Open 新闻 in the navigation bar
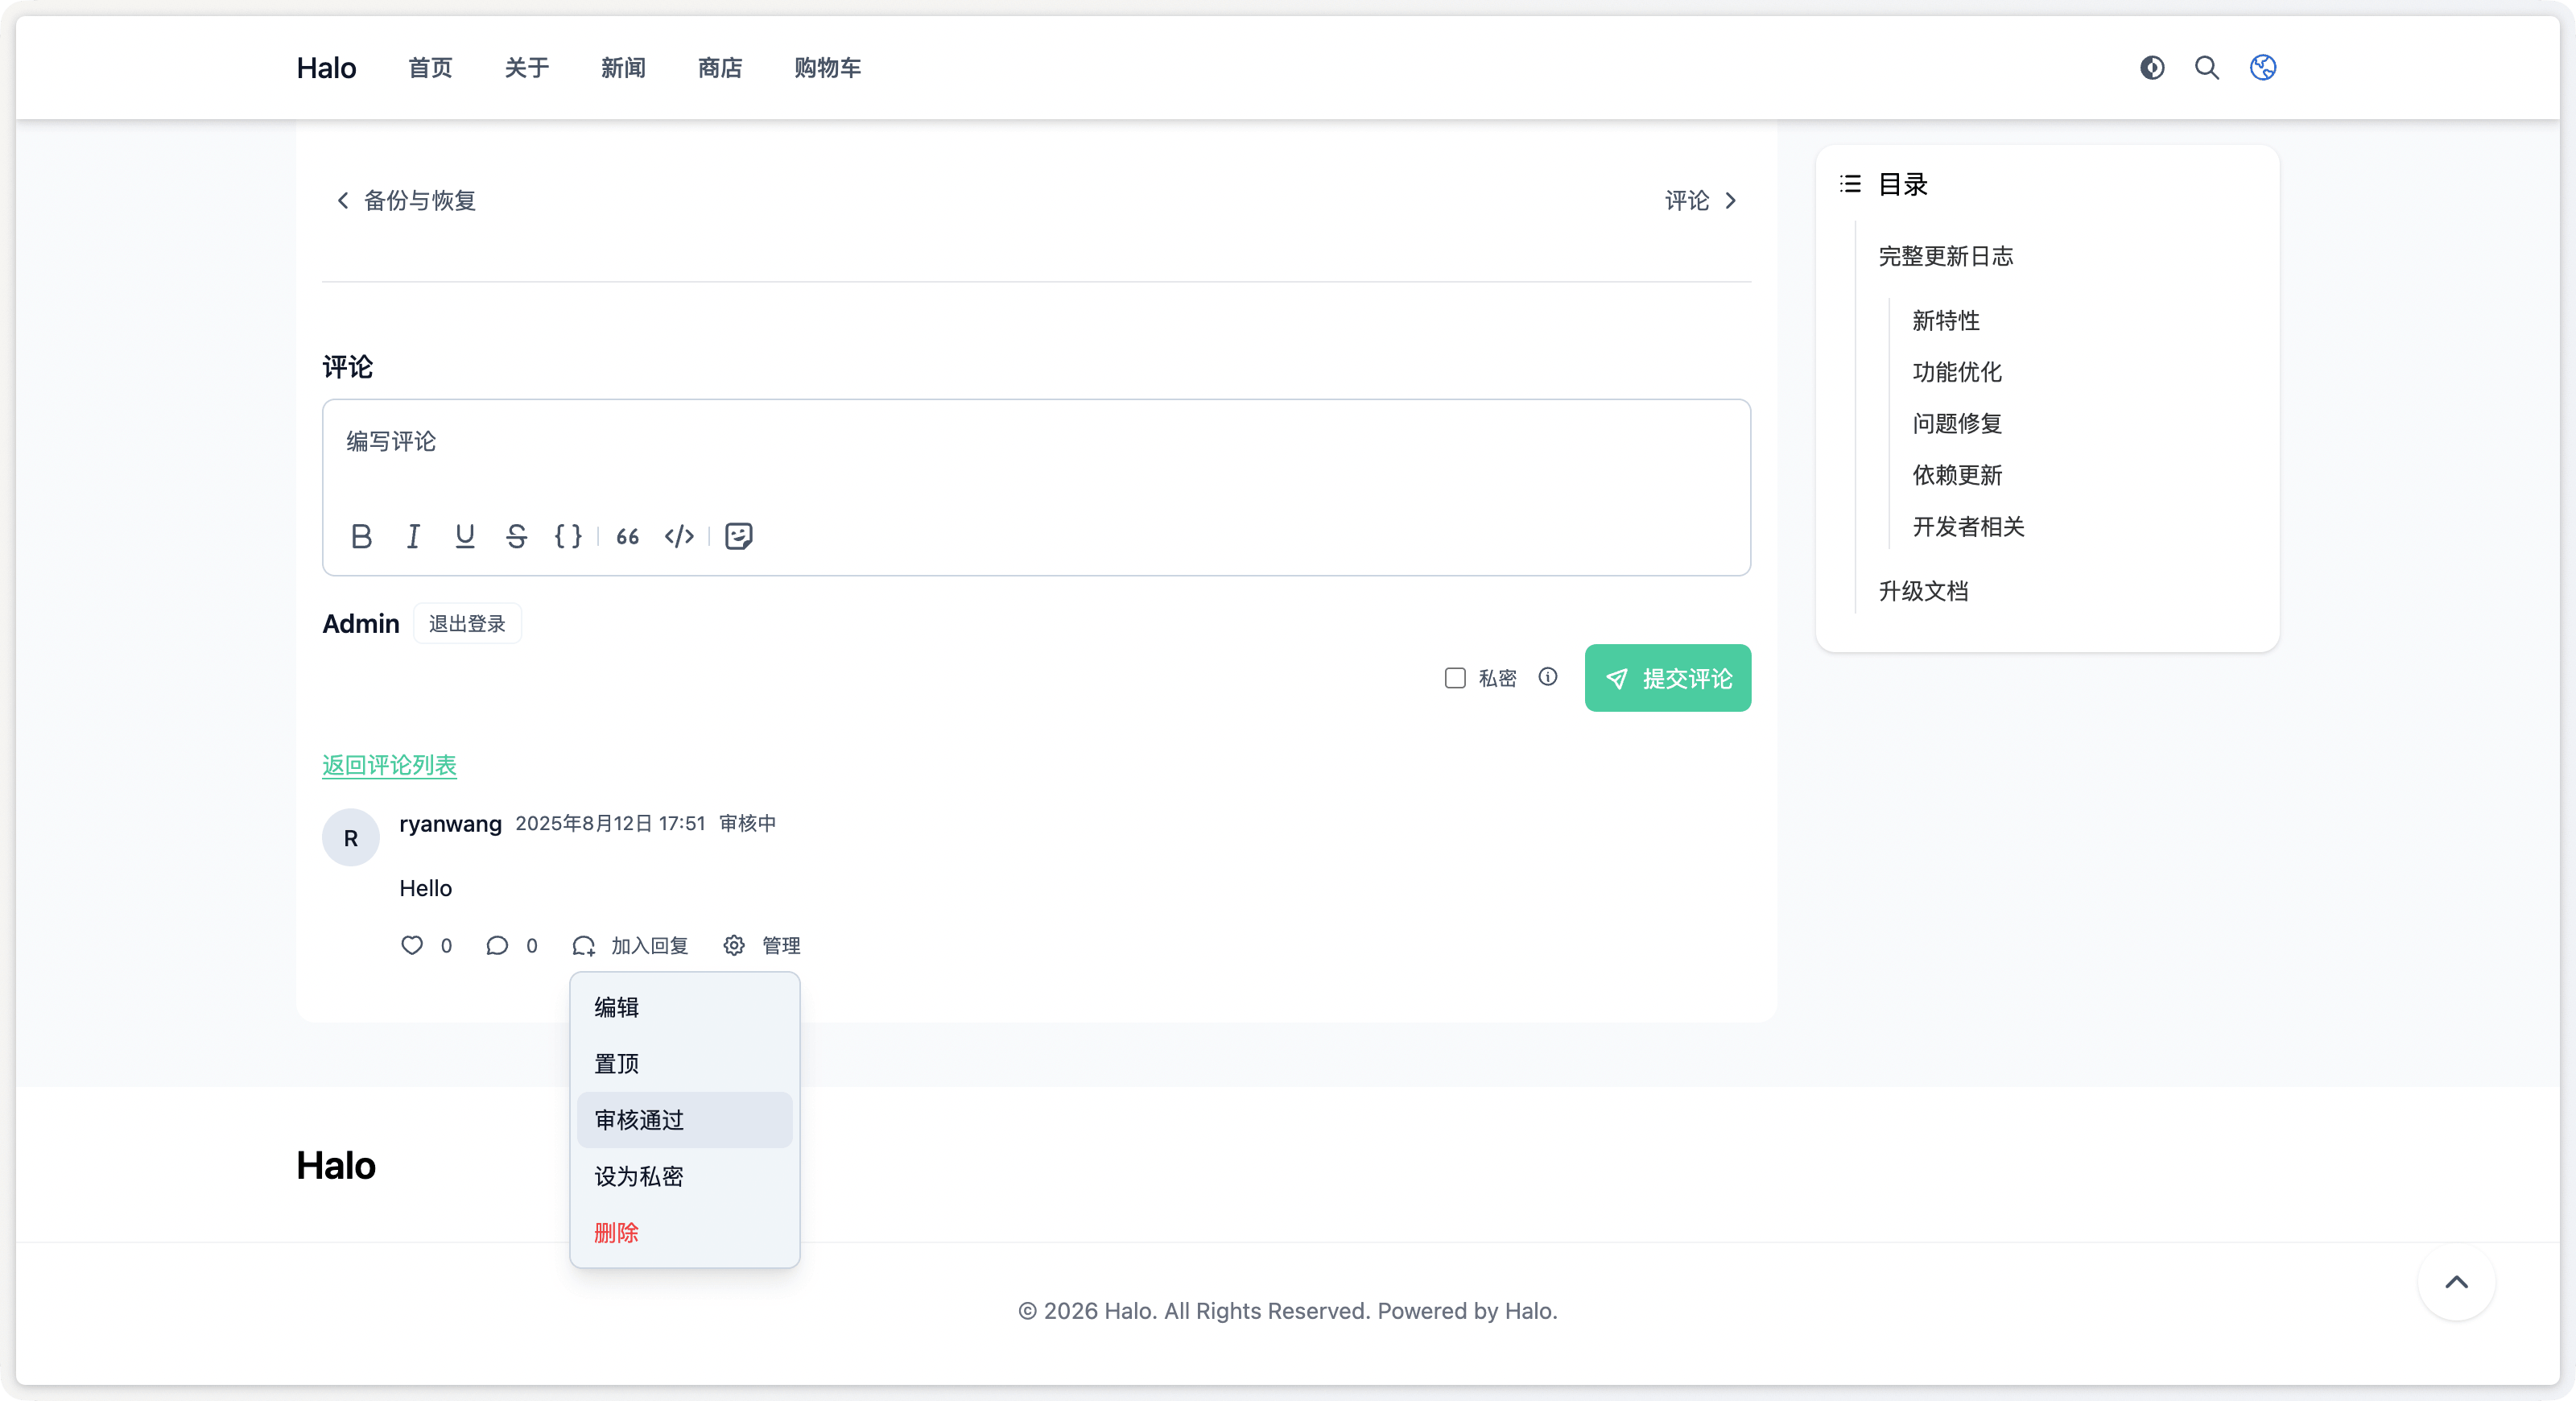The height and width of the screenshot is (1401, 2576). click(x=623, y=67)
